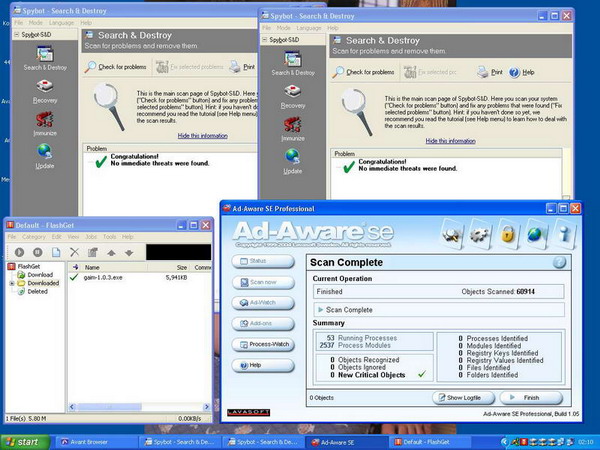Switch to Default - FlashGet taskbar button
The image size is (600, 450).
click(x=428, y=442)
